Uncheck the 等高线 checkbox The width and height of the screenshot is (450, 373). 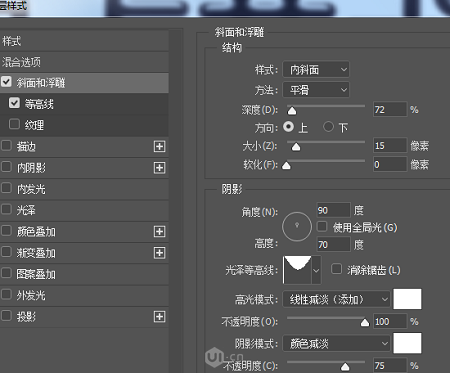[x=14, y=103]
